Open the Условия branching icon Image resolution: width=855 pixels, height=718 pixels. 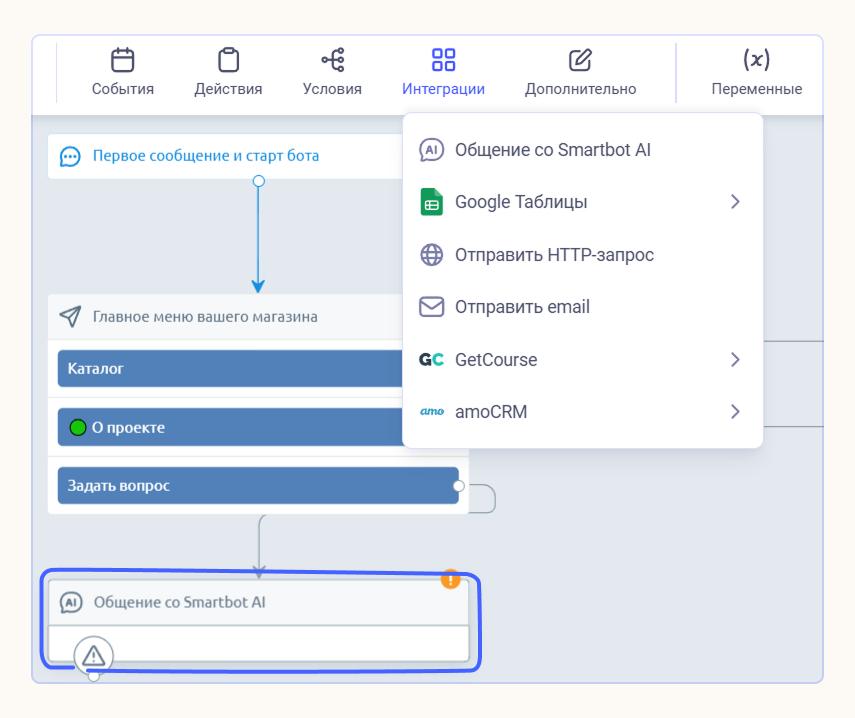click(332, 60)
